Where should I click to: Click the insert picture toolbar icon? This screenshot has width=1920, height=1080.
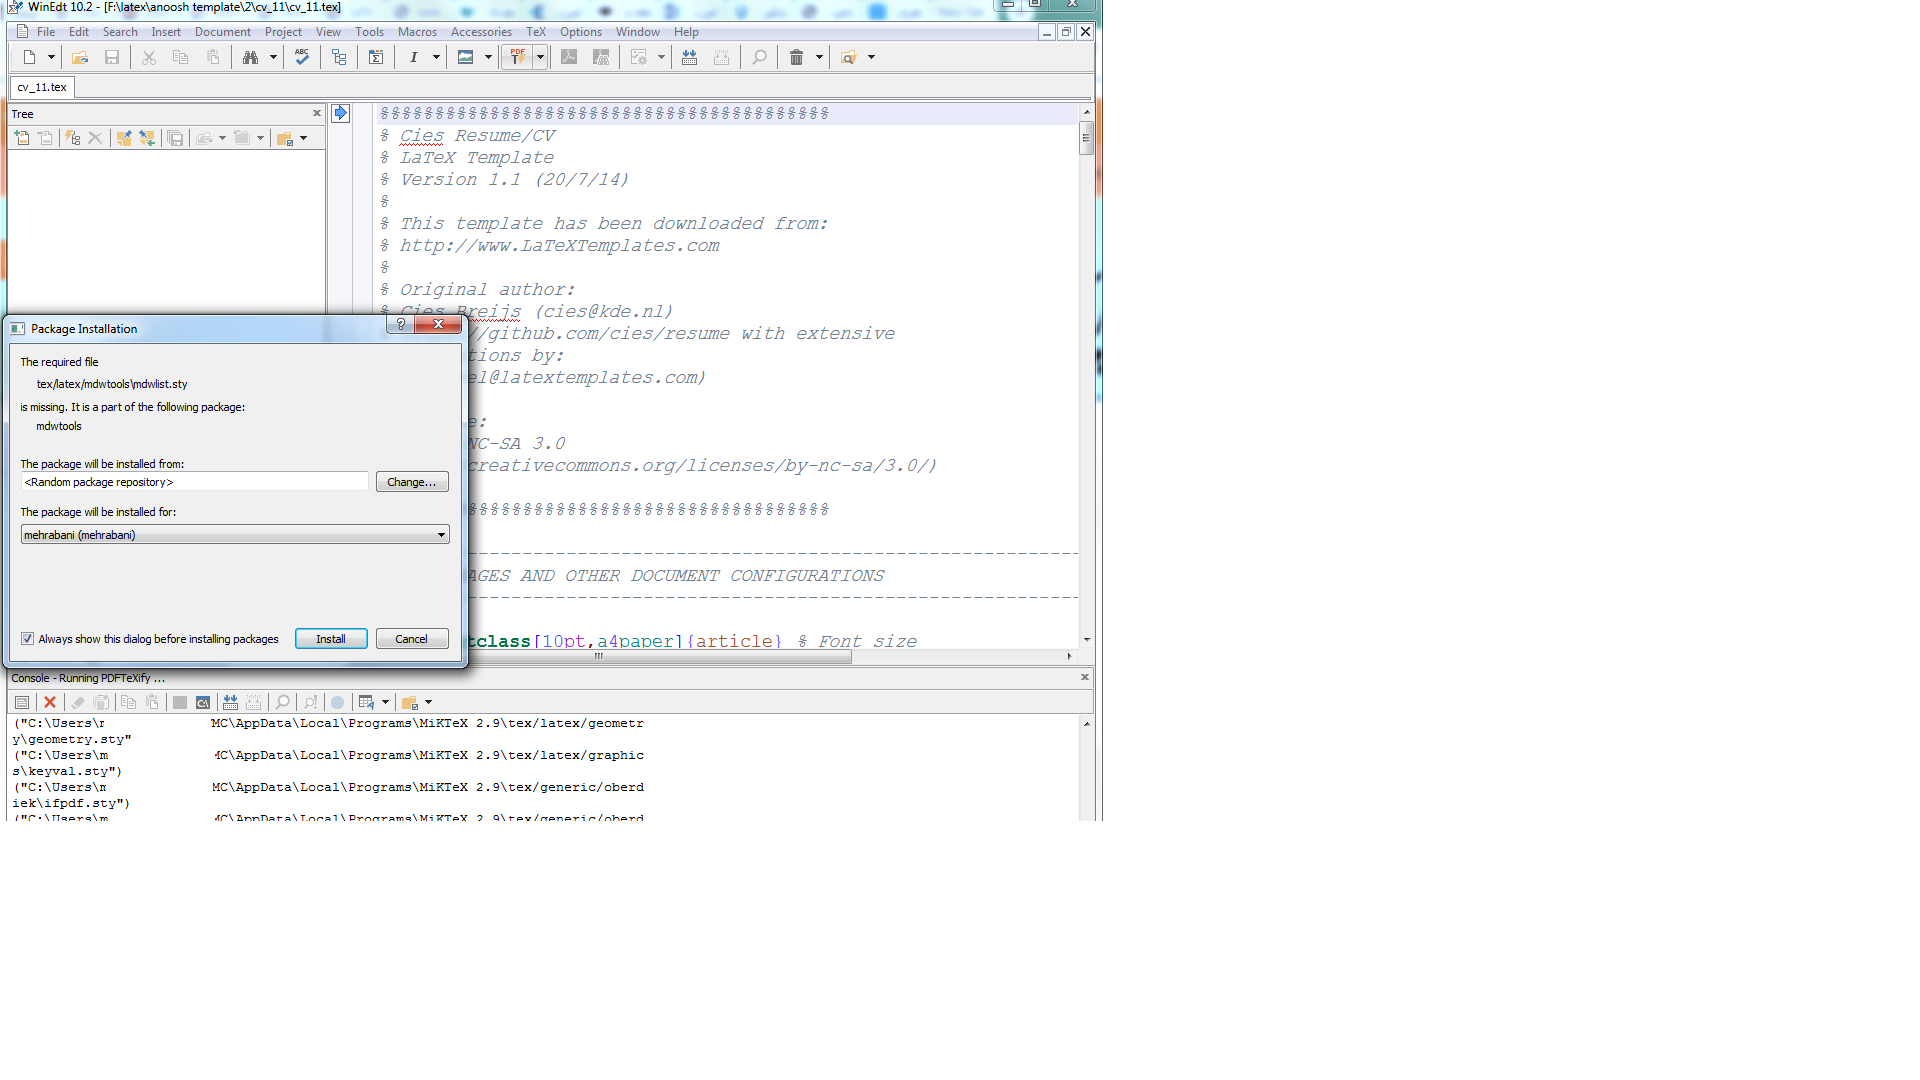[x=465, y=57]
